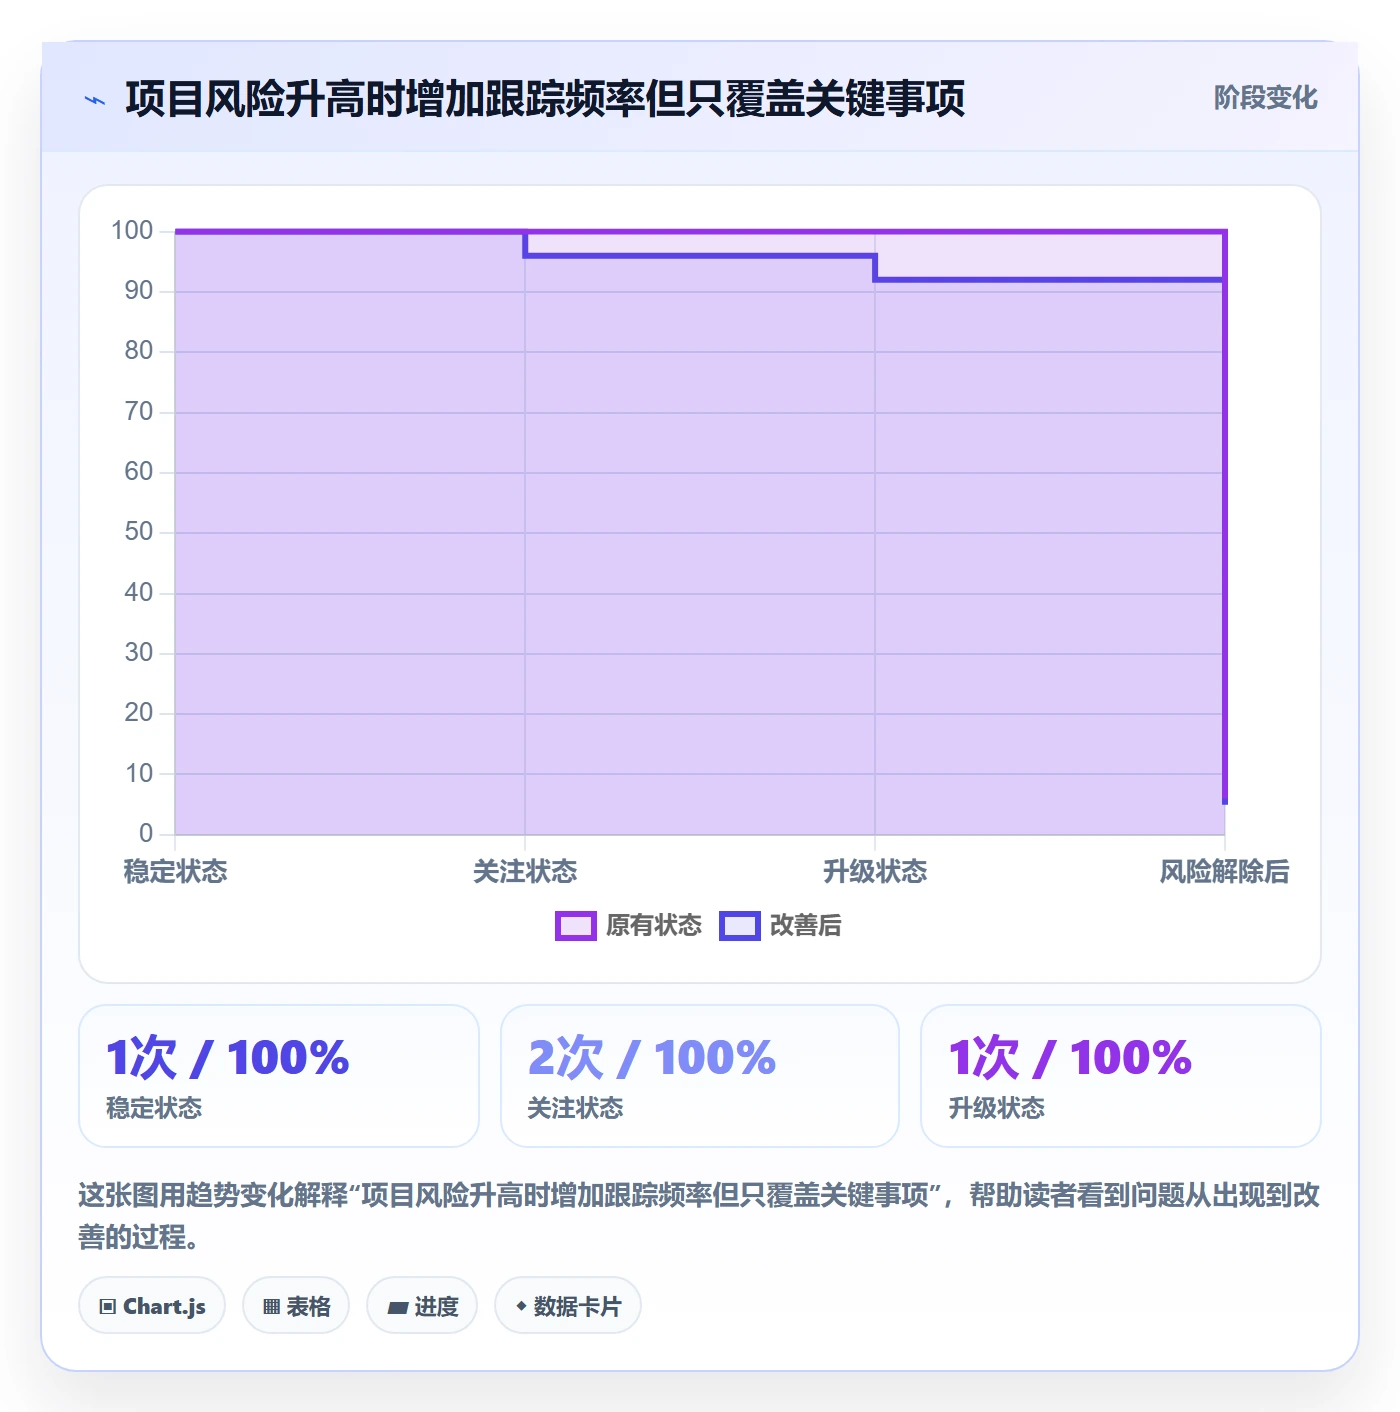Viewport: 1400px width, 1412px height.
Task: Click the Chart.js tag icon
Action: point(108,1306)
